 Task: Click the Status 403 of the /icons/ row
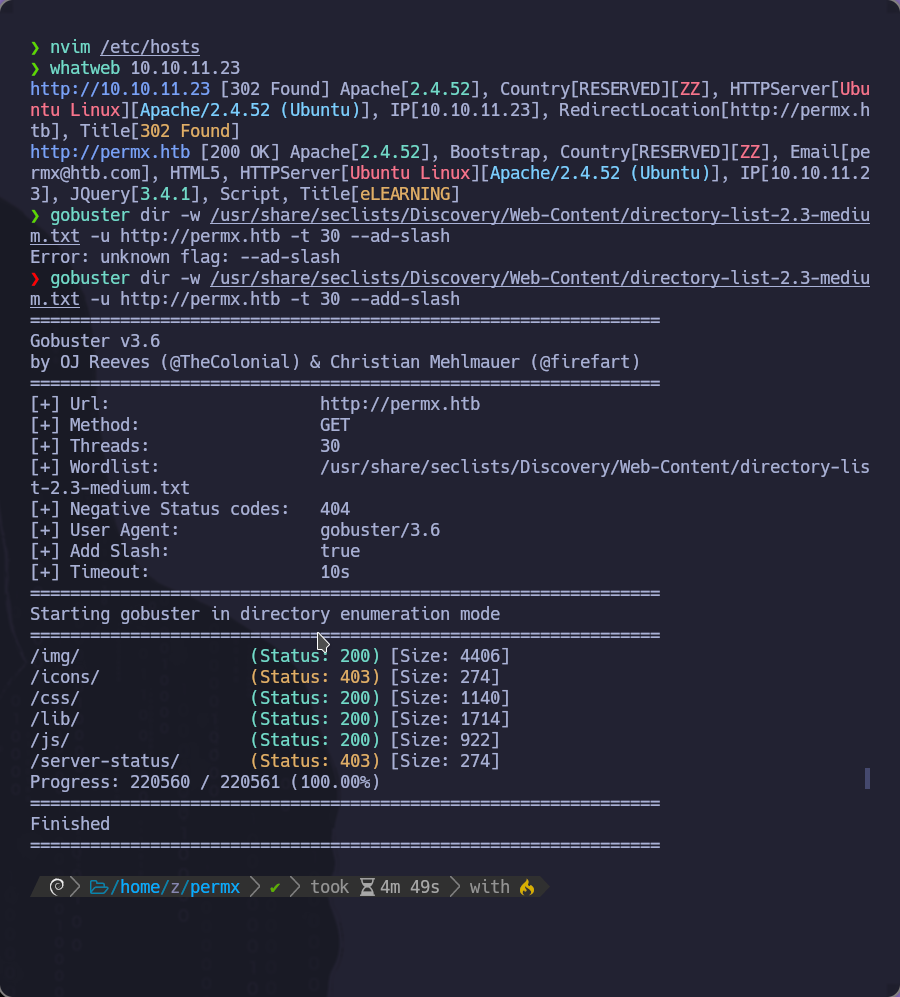[315, 677]
